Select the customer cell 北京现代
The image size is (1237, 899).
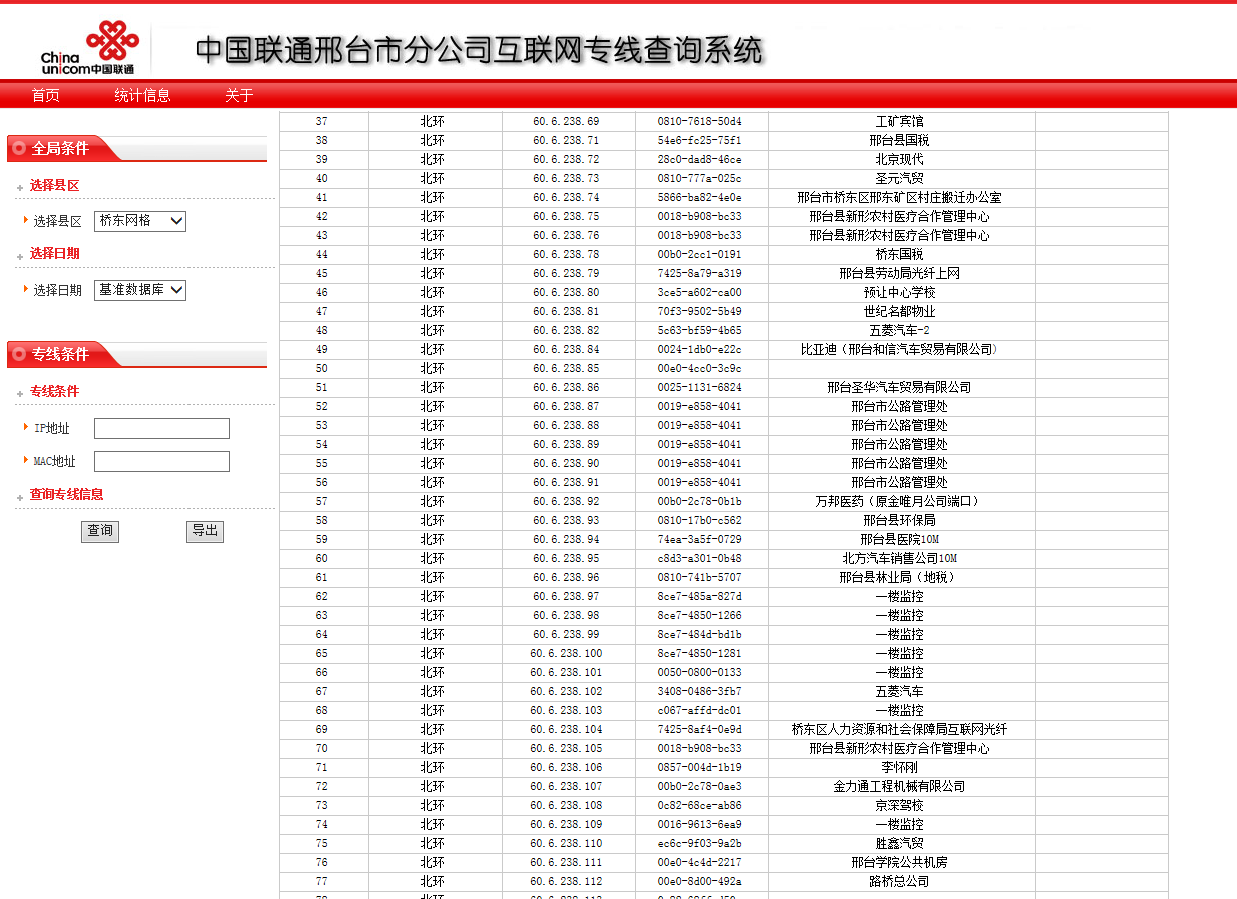[x=901, y=159]
